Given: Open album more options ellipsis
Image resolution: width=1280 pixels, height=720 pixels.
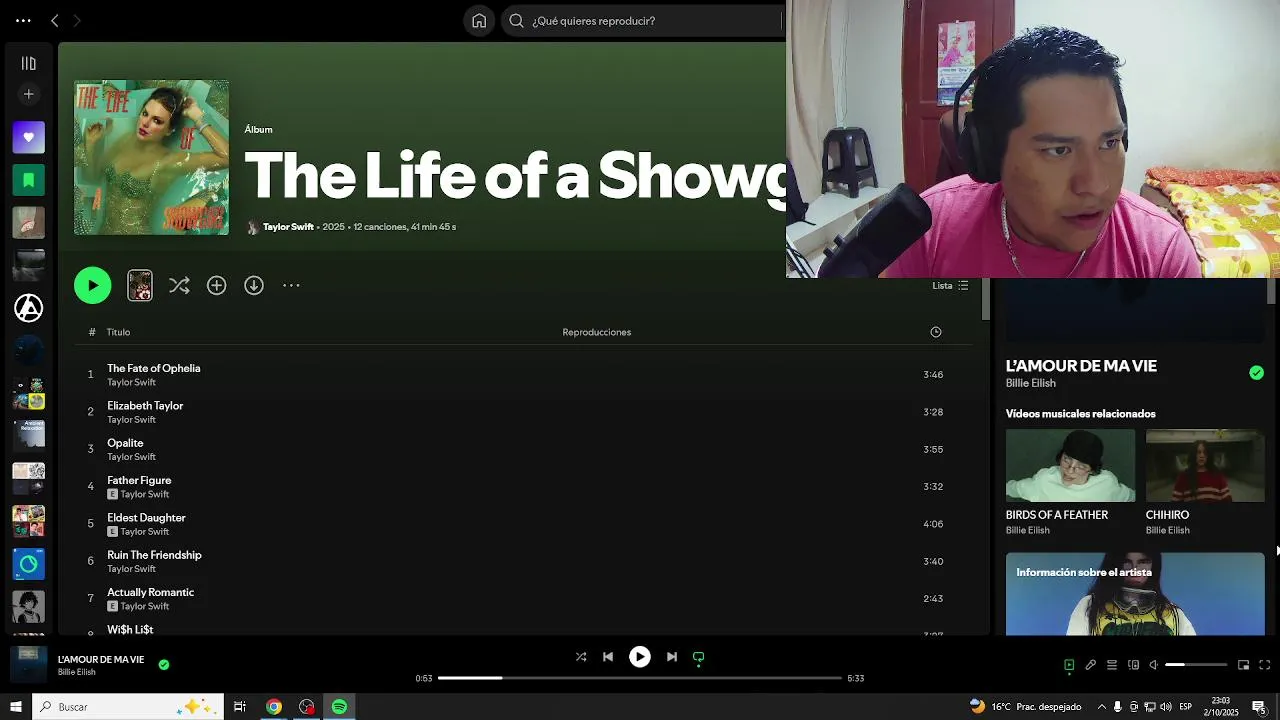Looking at the screenshot, I should [291, 285].
